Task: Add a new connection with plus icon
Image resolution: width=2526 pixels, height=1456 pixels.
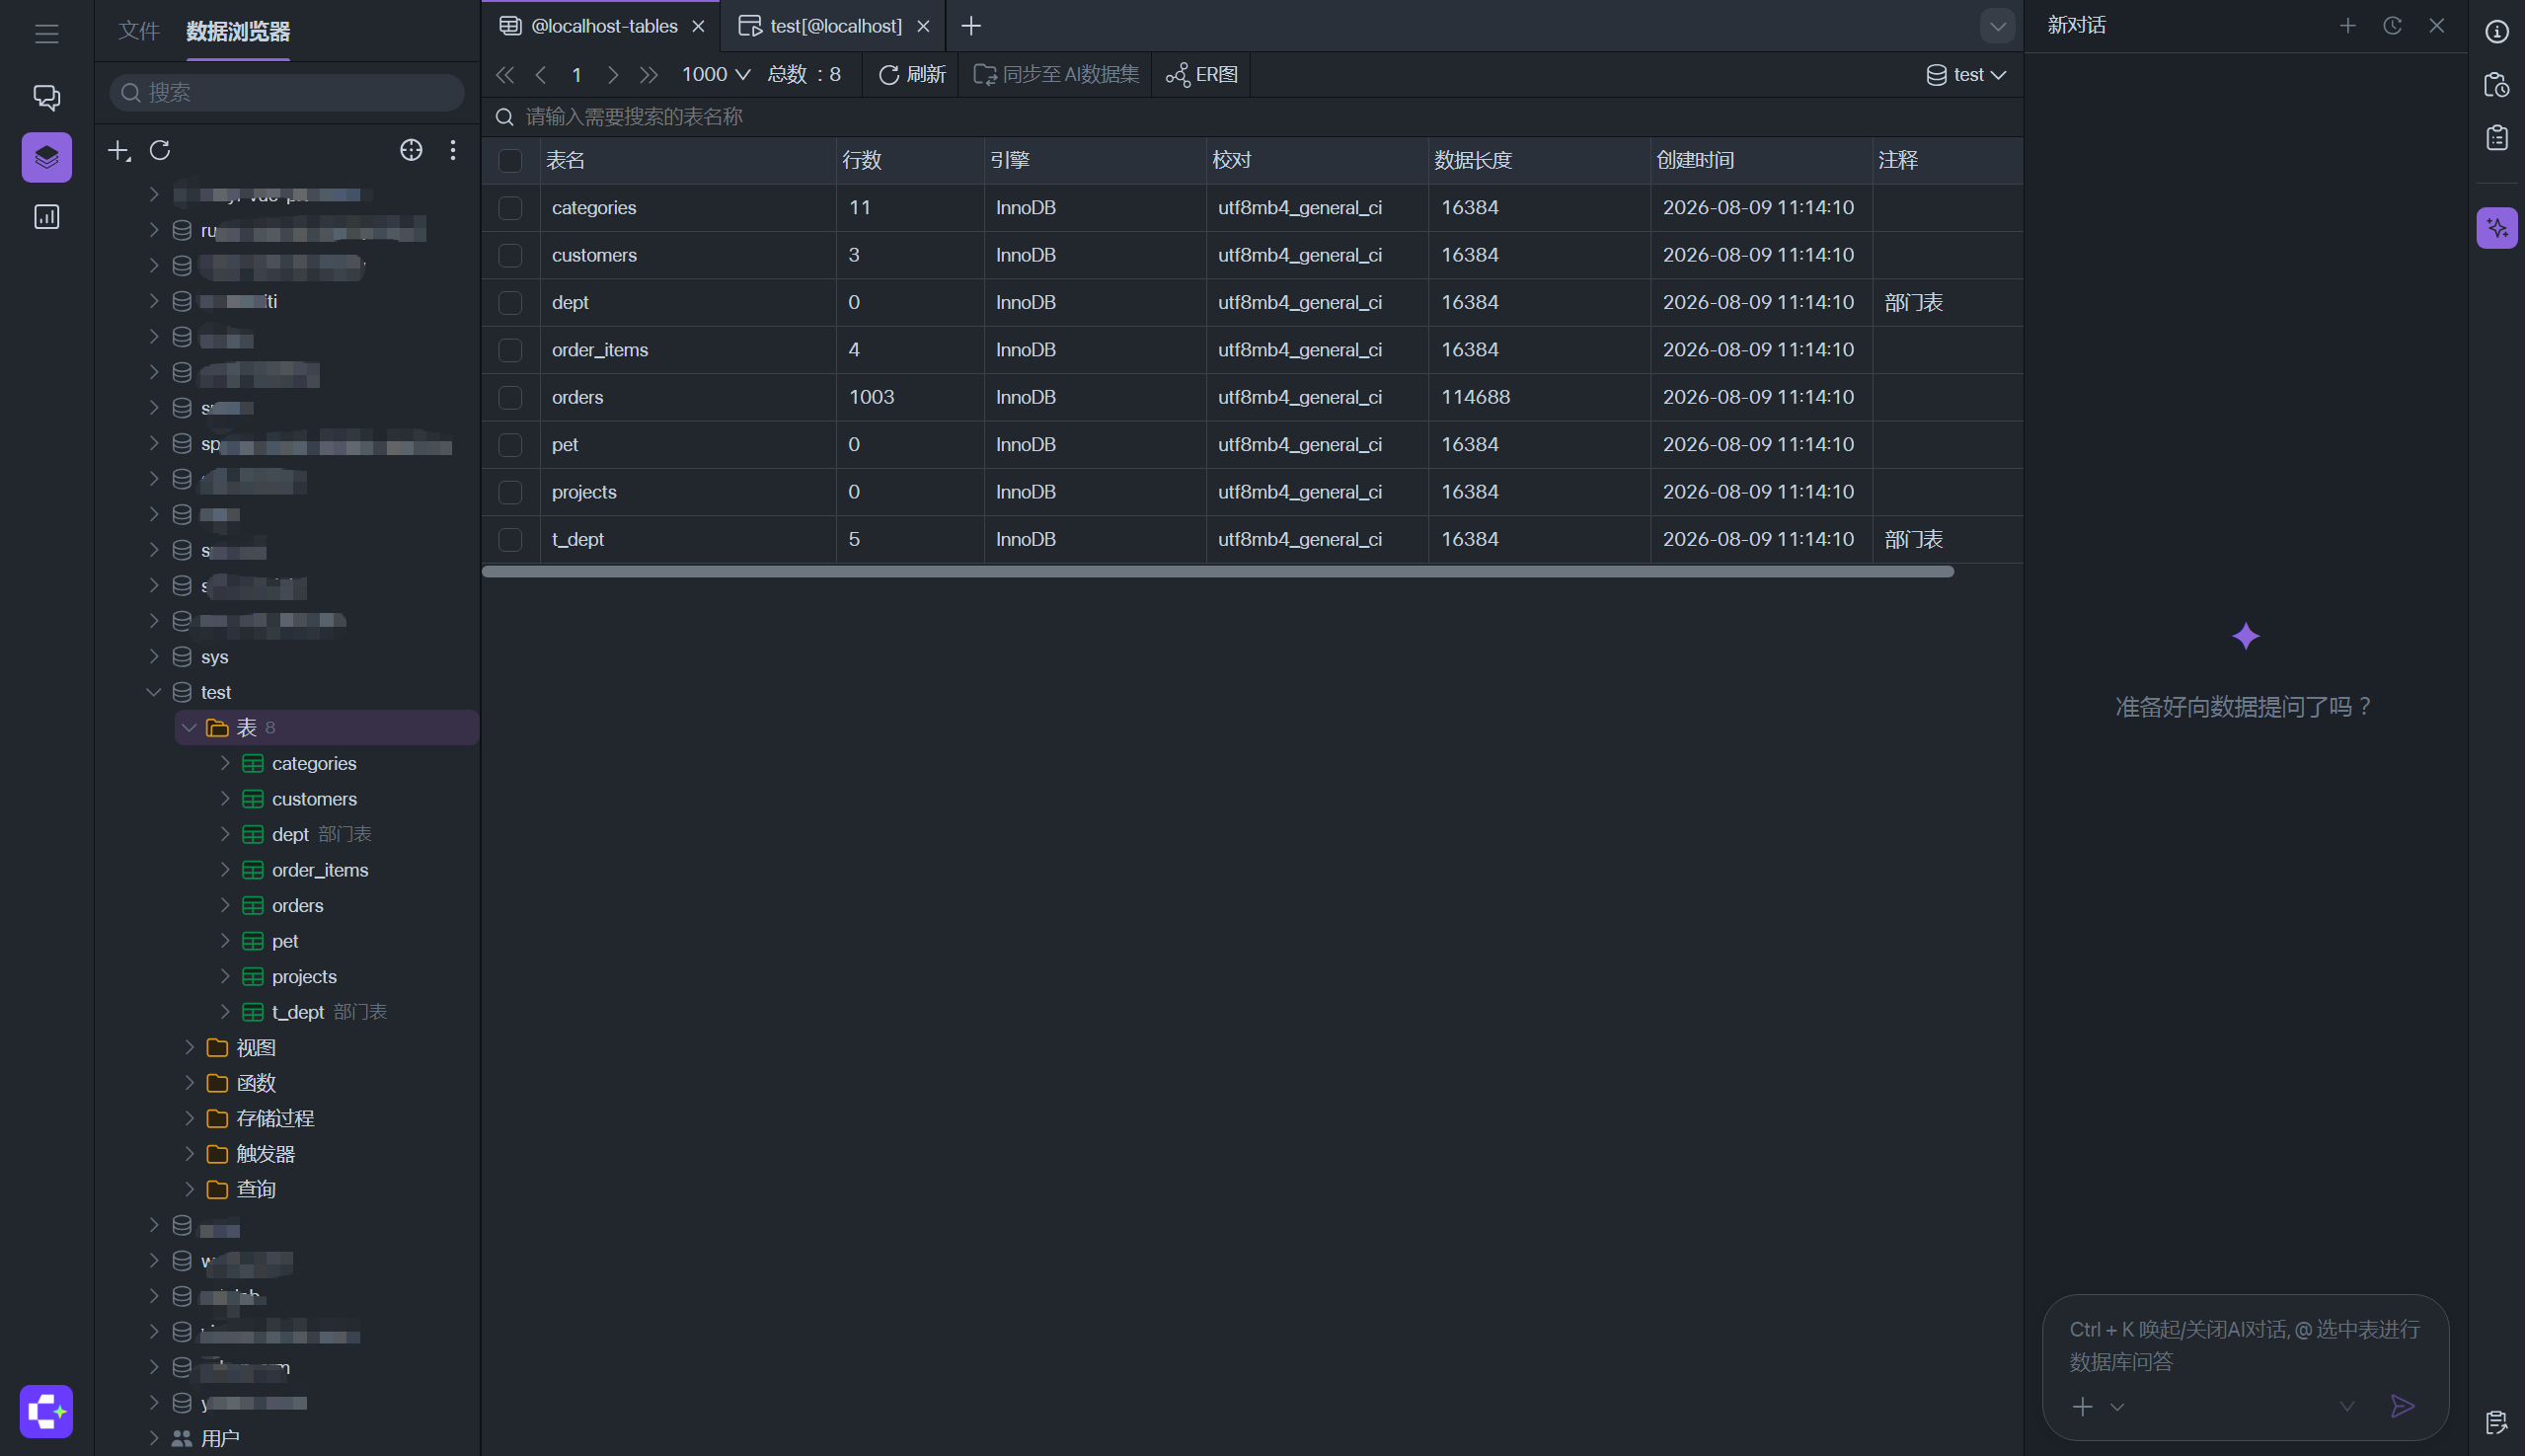Action: click(119, 150)
